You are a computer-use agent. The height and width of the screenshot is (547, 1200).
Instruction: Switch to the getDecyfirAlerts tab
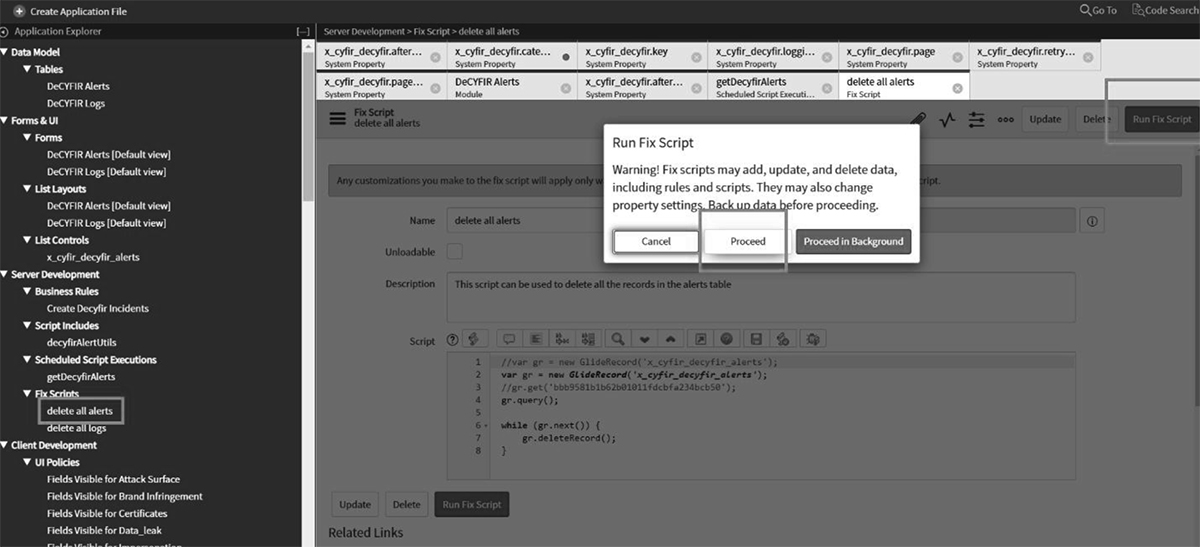[x=751, y=82]
